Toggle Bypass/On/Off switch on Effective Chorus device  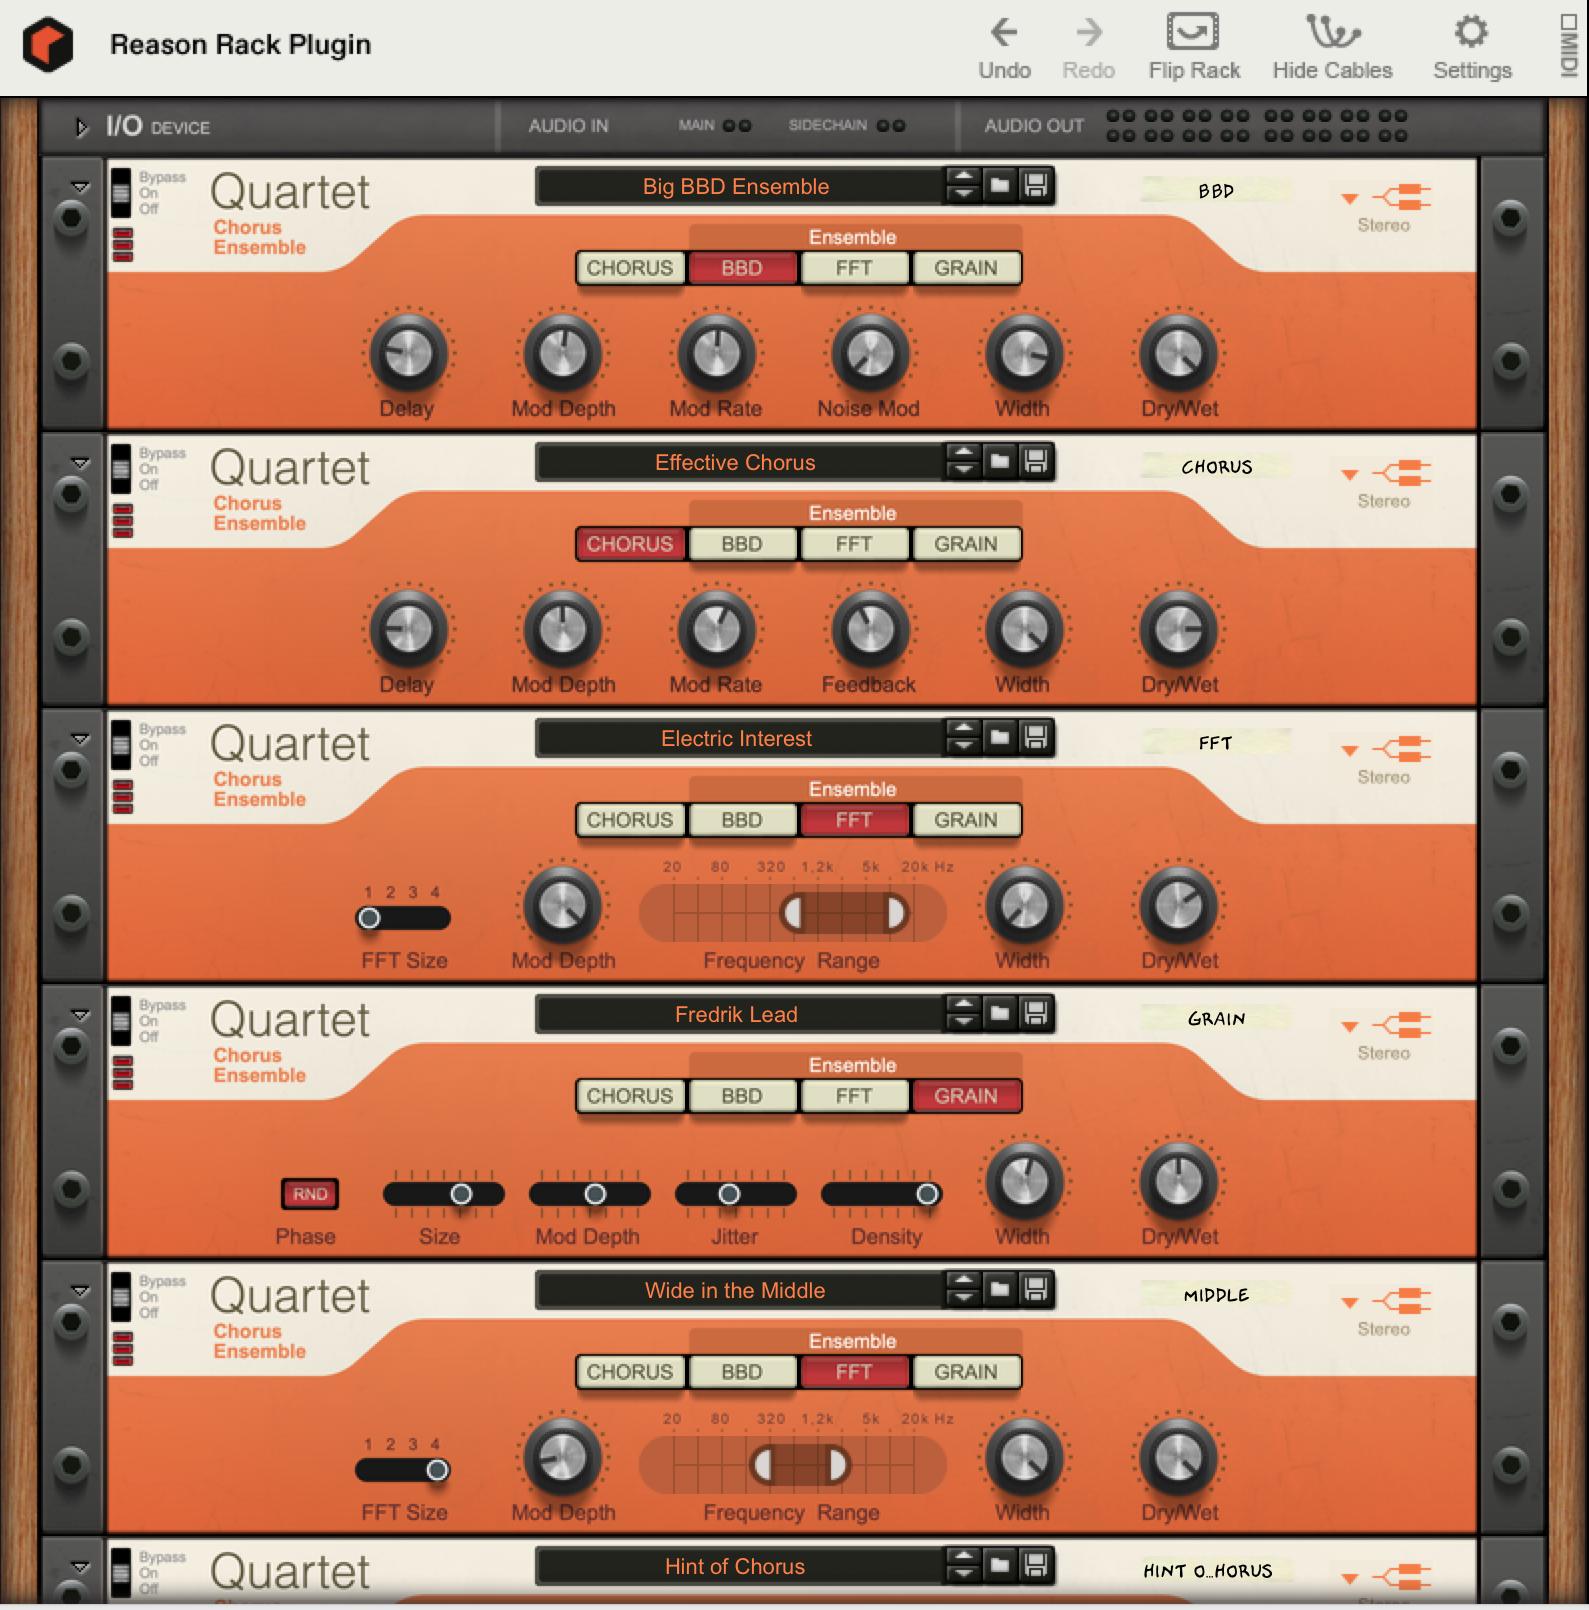(x=120, y=468)
